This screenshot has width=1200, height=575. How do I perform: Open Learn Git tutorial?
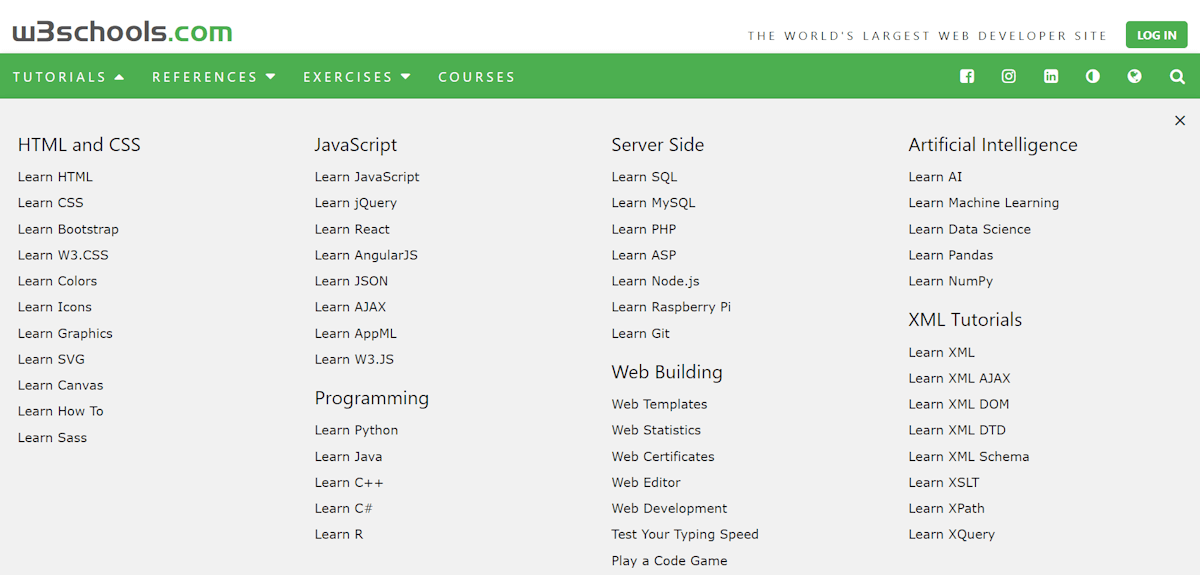pos(641,333)
